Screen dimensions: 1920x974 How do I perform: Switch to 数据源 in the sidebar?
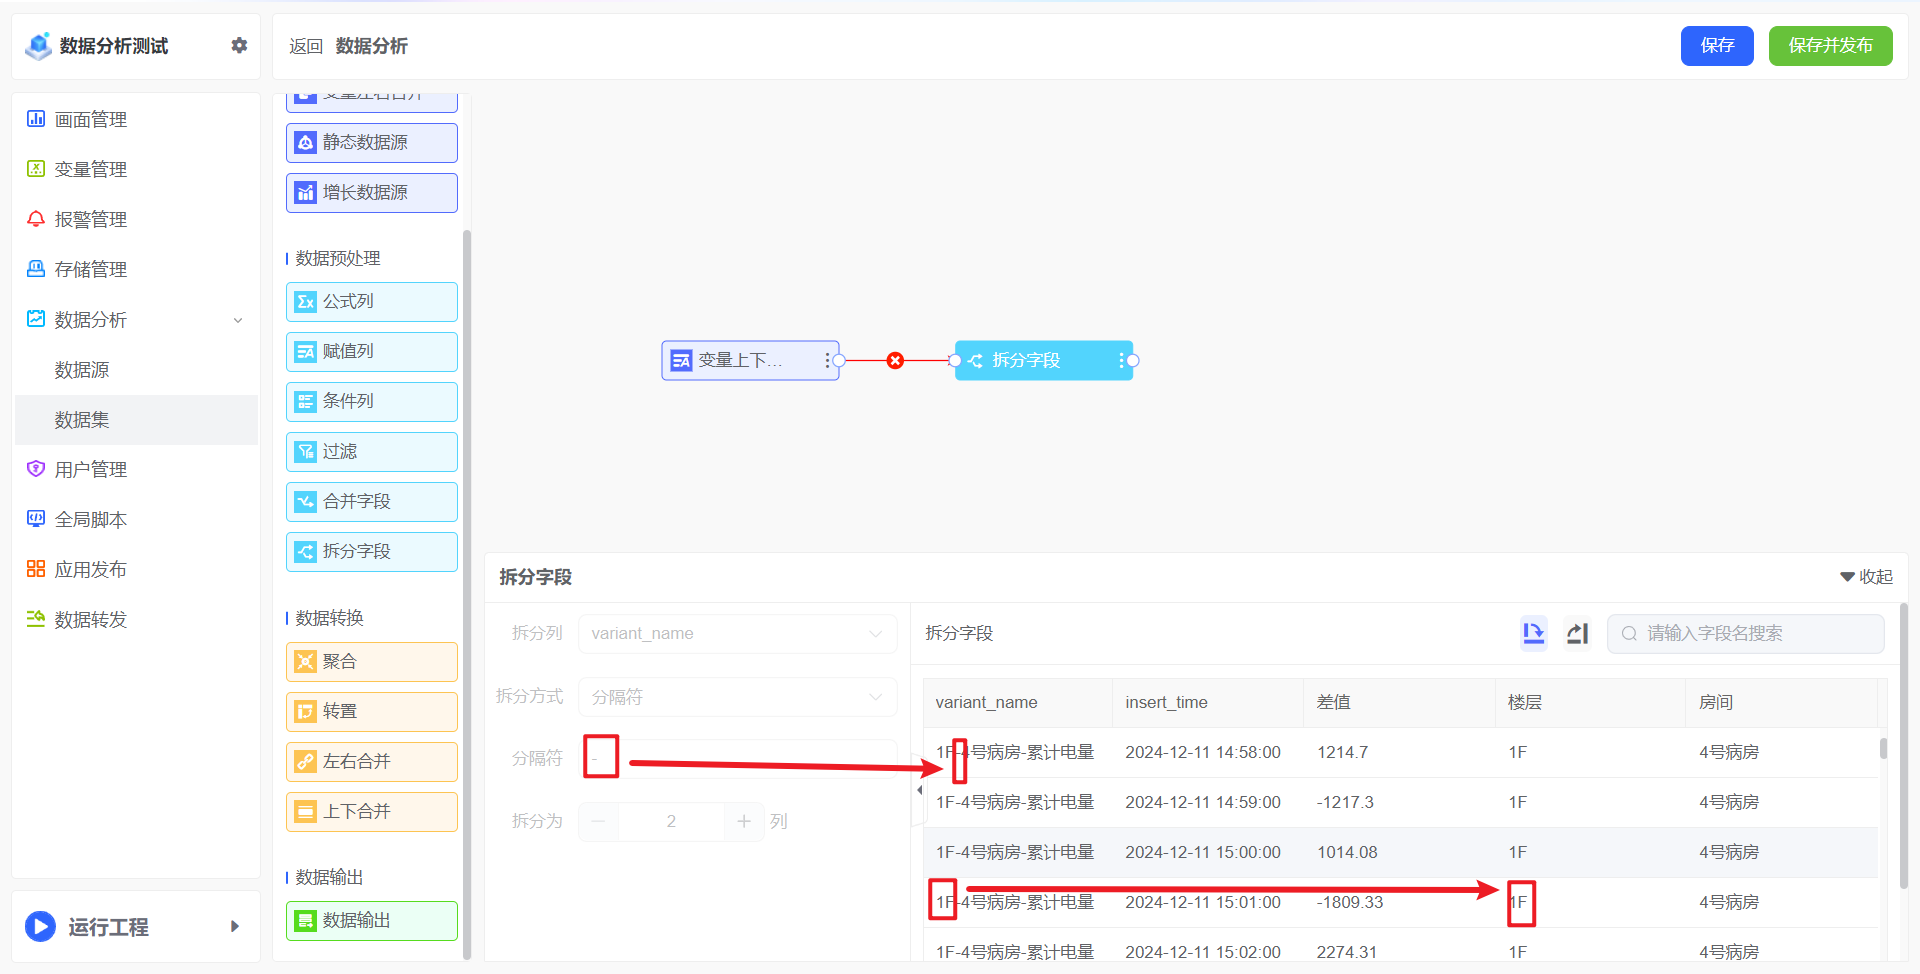82,369
